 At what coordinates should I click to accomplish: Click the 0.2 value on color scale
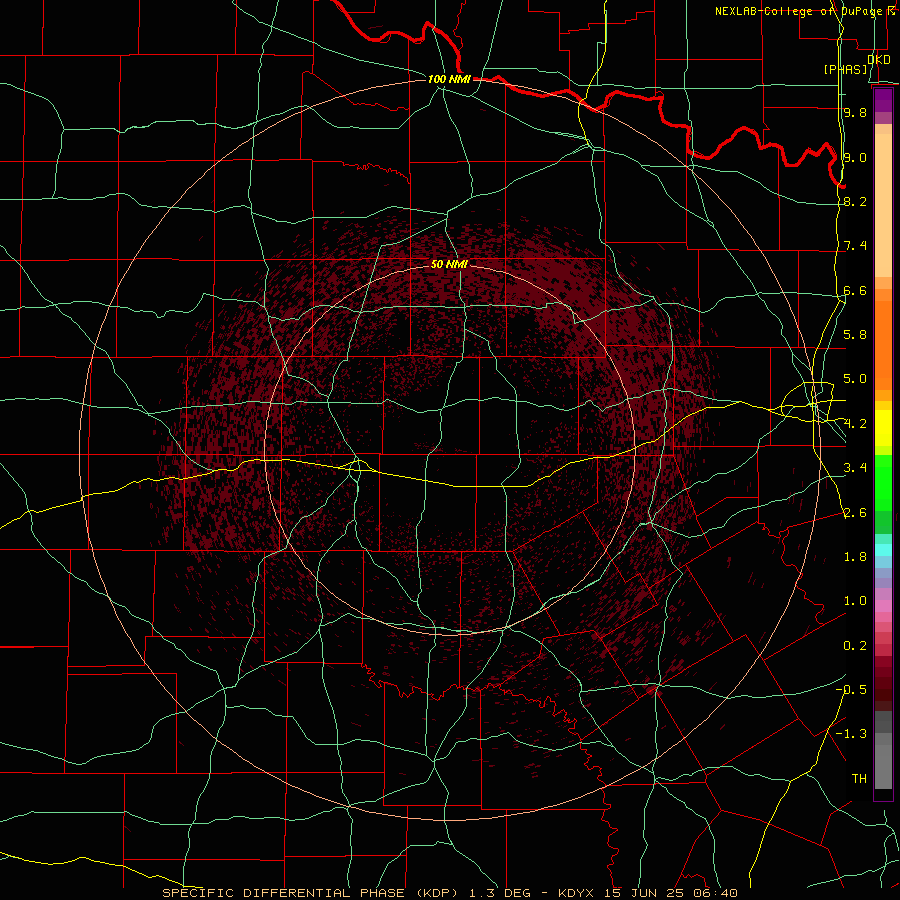click(x=855, y=646)
